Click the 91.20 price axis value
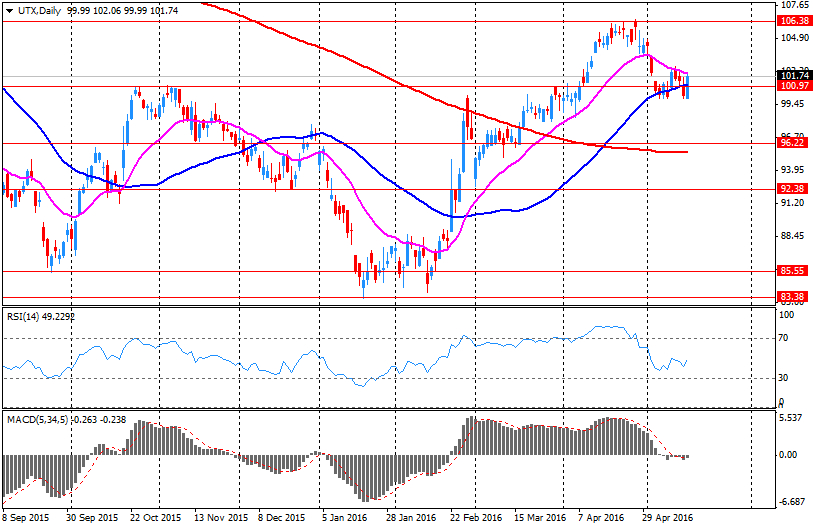 793,203
